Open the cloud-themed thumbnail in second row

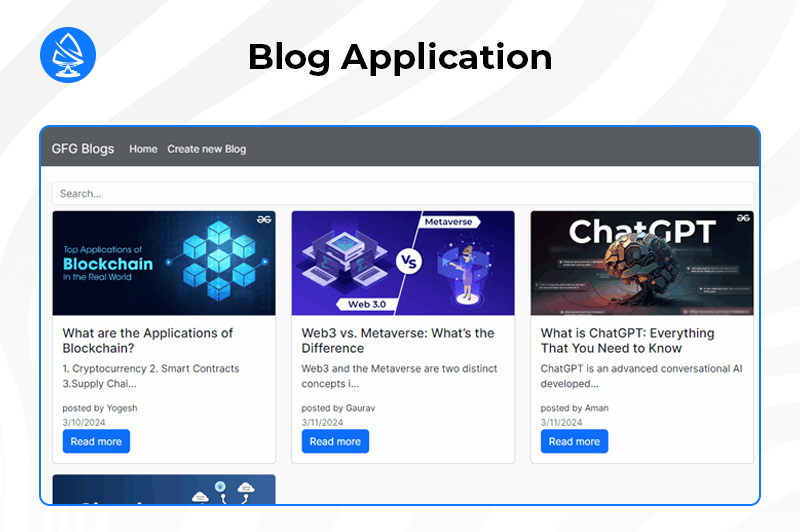[164, 489]
